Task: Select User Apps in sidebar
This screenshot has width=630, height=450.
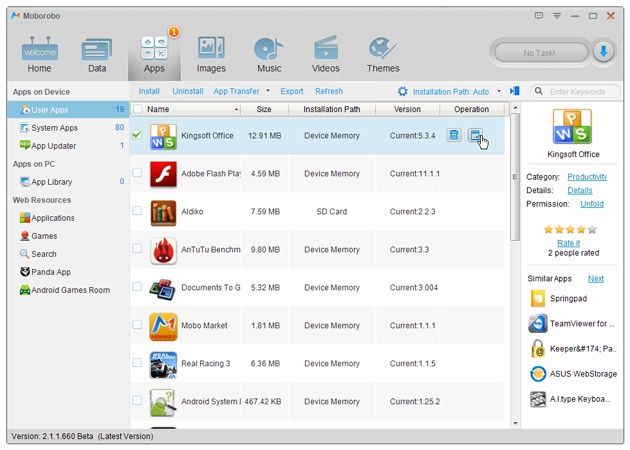Action: [68, 109]
